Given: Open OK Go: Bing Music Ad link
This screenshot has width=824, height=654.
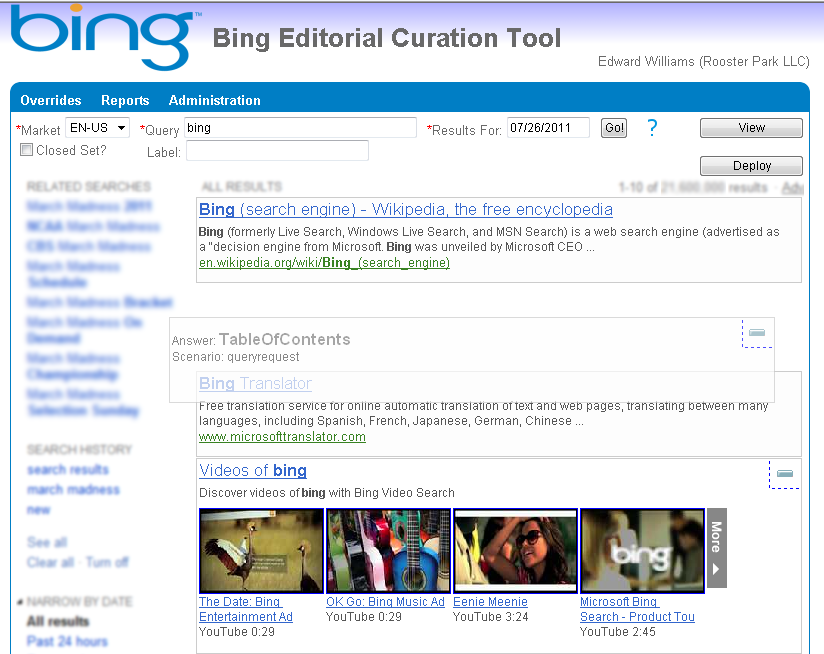Looking at the screenshot, I should 385,602.
